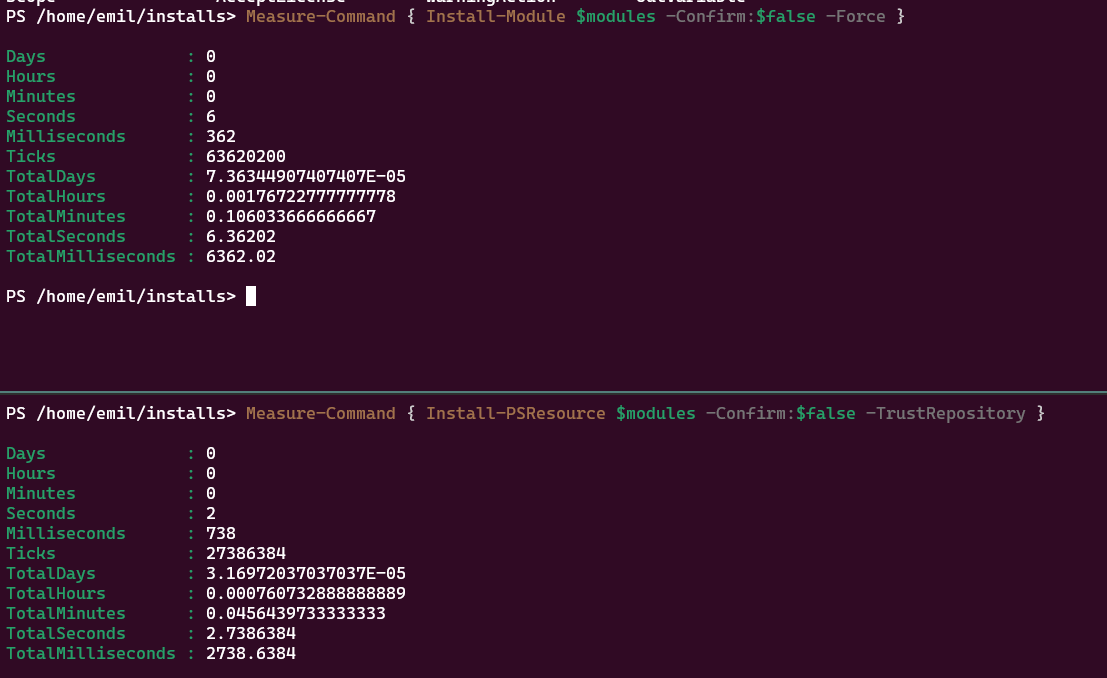Click the TotalSeconds value 6.36202
The width and height of the screenshot is (1107, 678).
(x=241, y=237)
